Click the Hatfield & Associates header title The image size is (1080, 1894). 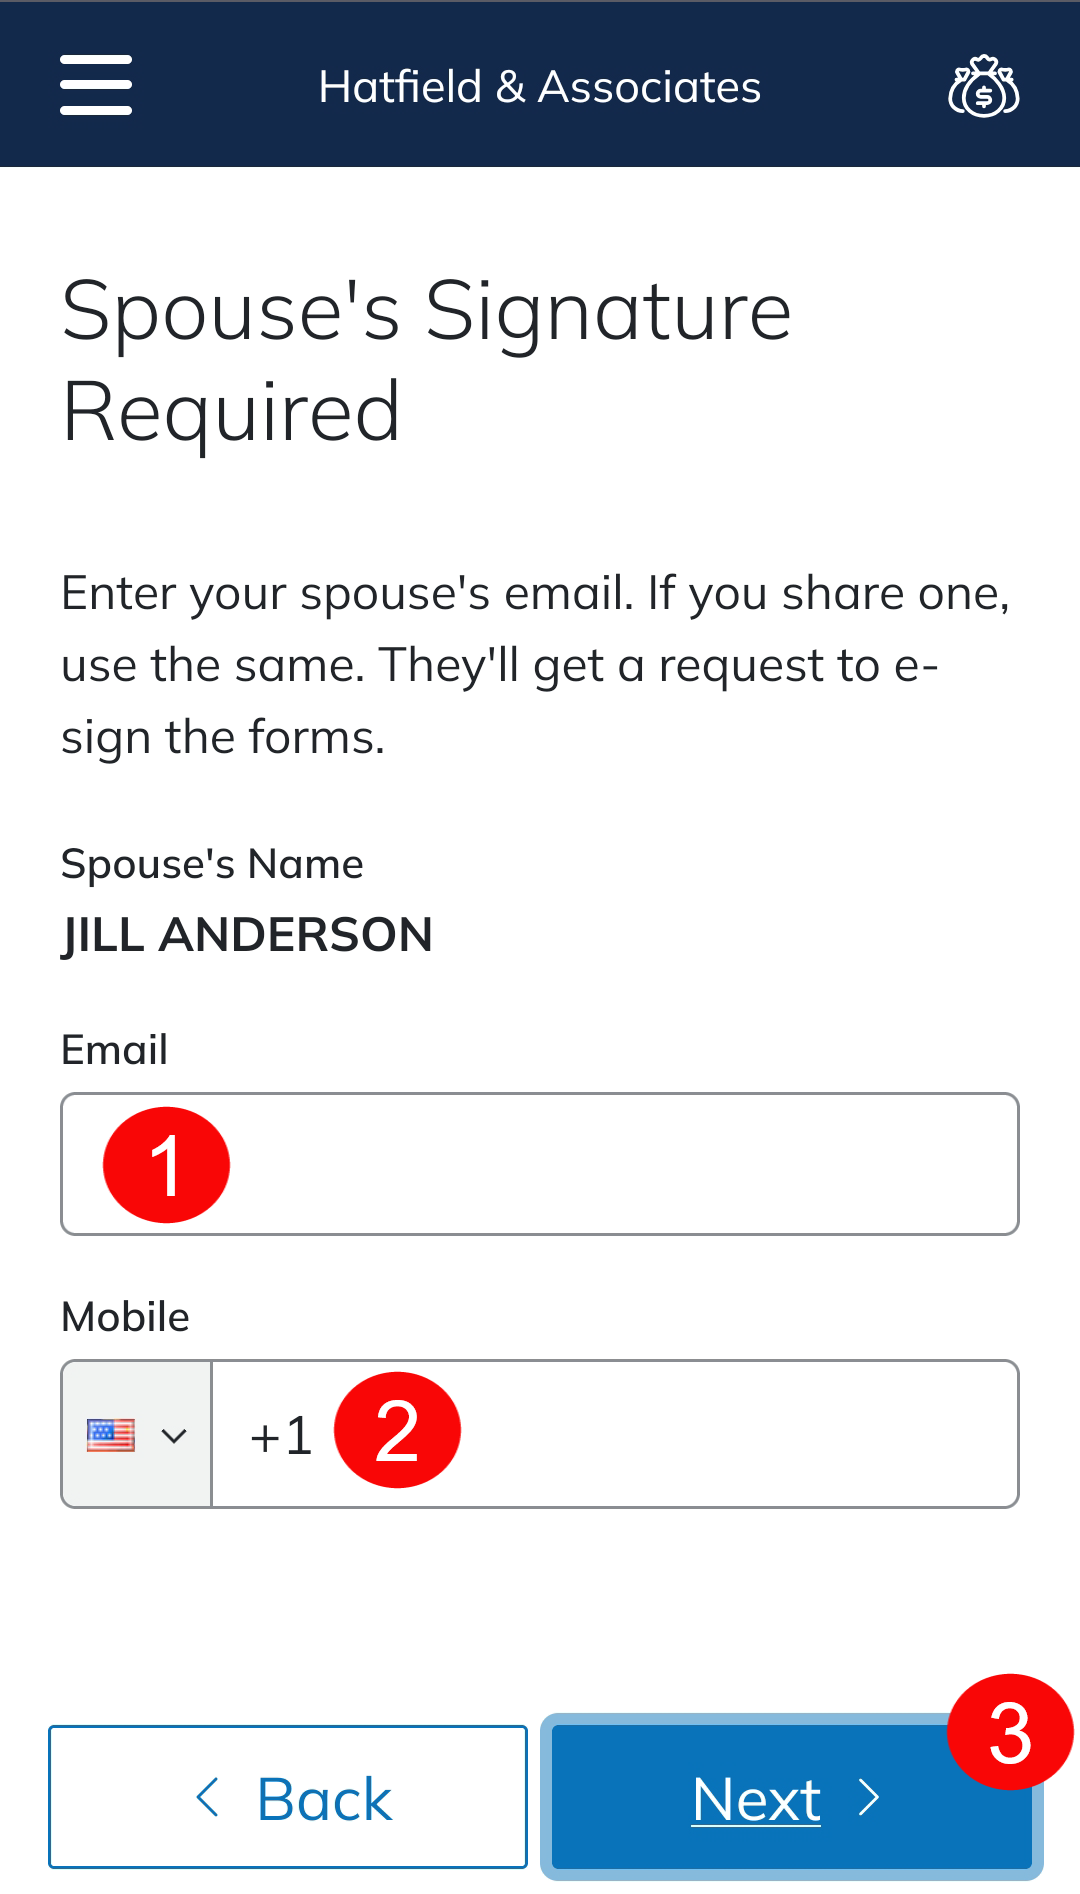coord(540,87)
